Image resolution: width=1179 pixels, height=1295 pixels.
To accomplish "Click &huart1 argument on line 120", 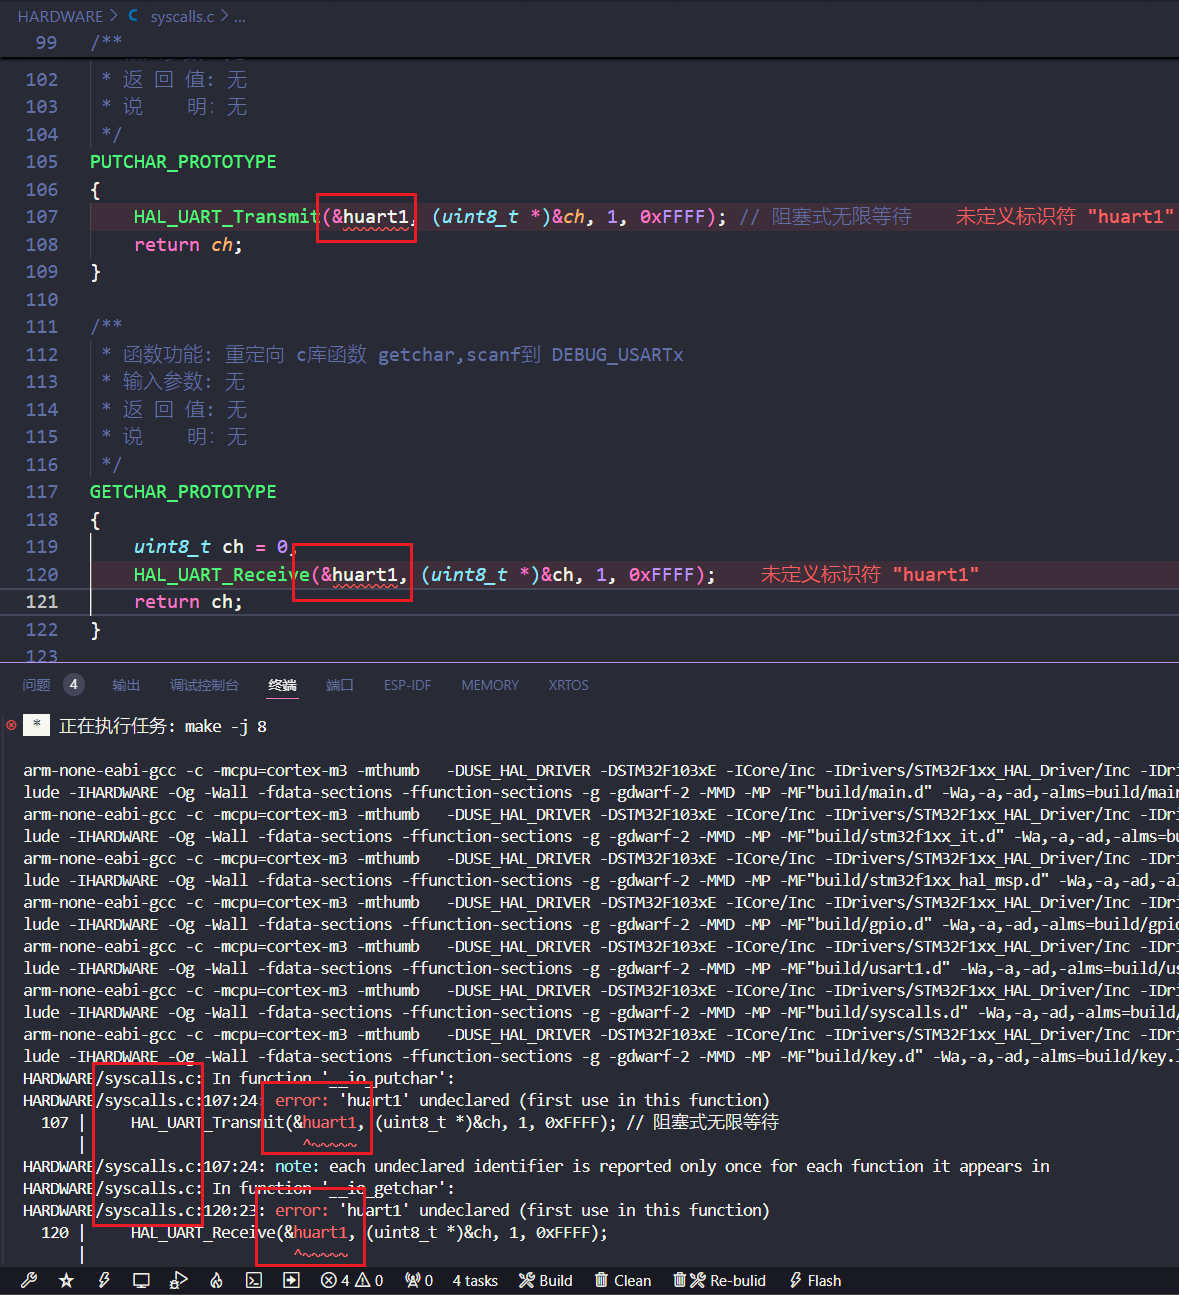I will pos(360,575).
